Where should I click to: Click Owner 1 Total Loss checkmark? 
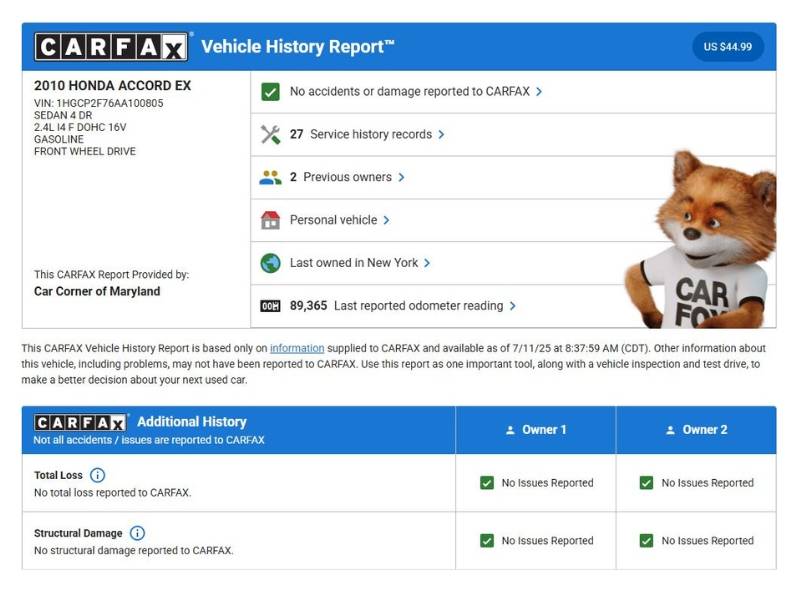click(487, 483)
